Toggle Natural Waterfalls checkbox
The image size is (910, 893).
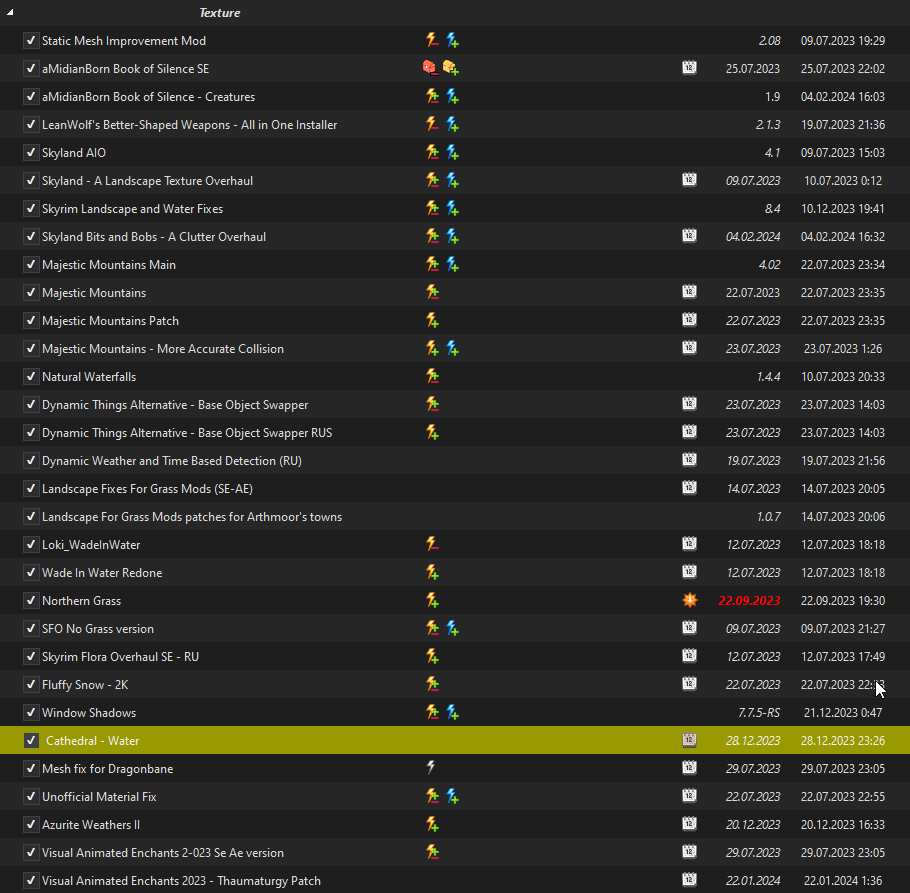(31, 377)
